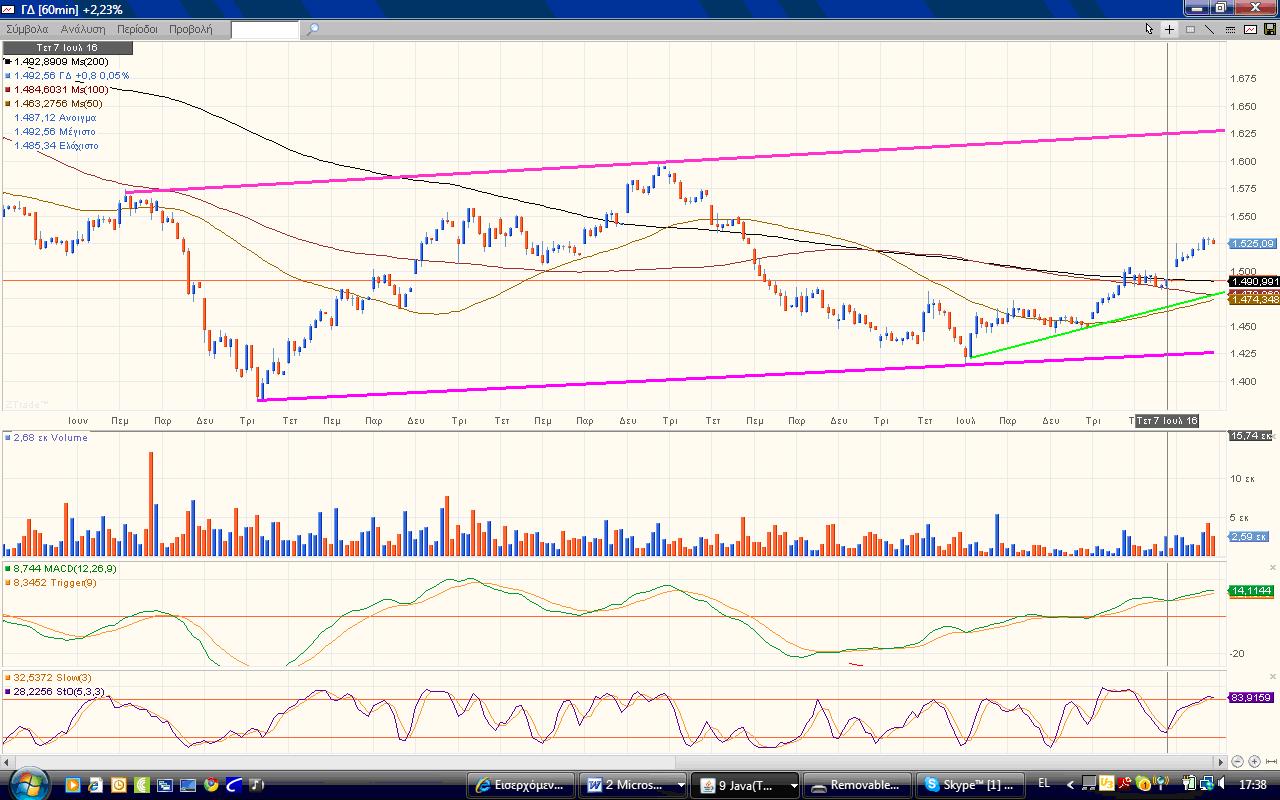Screen dimensions: 1280x800
Task: Switch to Skype taskbar button
Action: tap(973, 785)
